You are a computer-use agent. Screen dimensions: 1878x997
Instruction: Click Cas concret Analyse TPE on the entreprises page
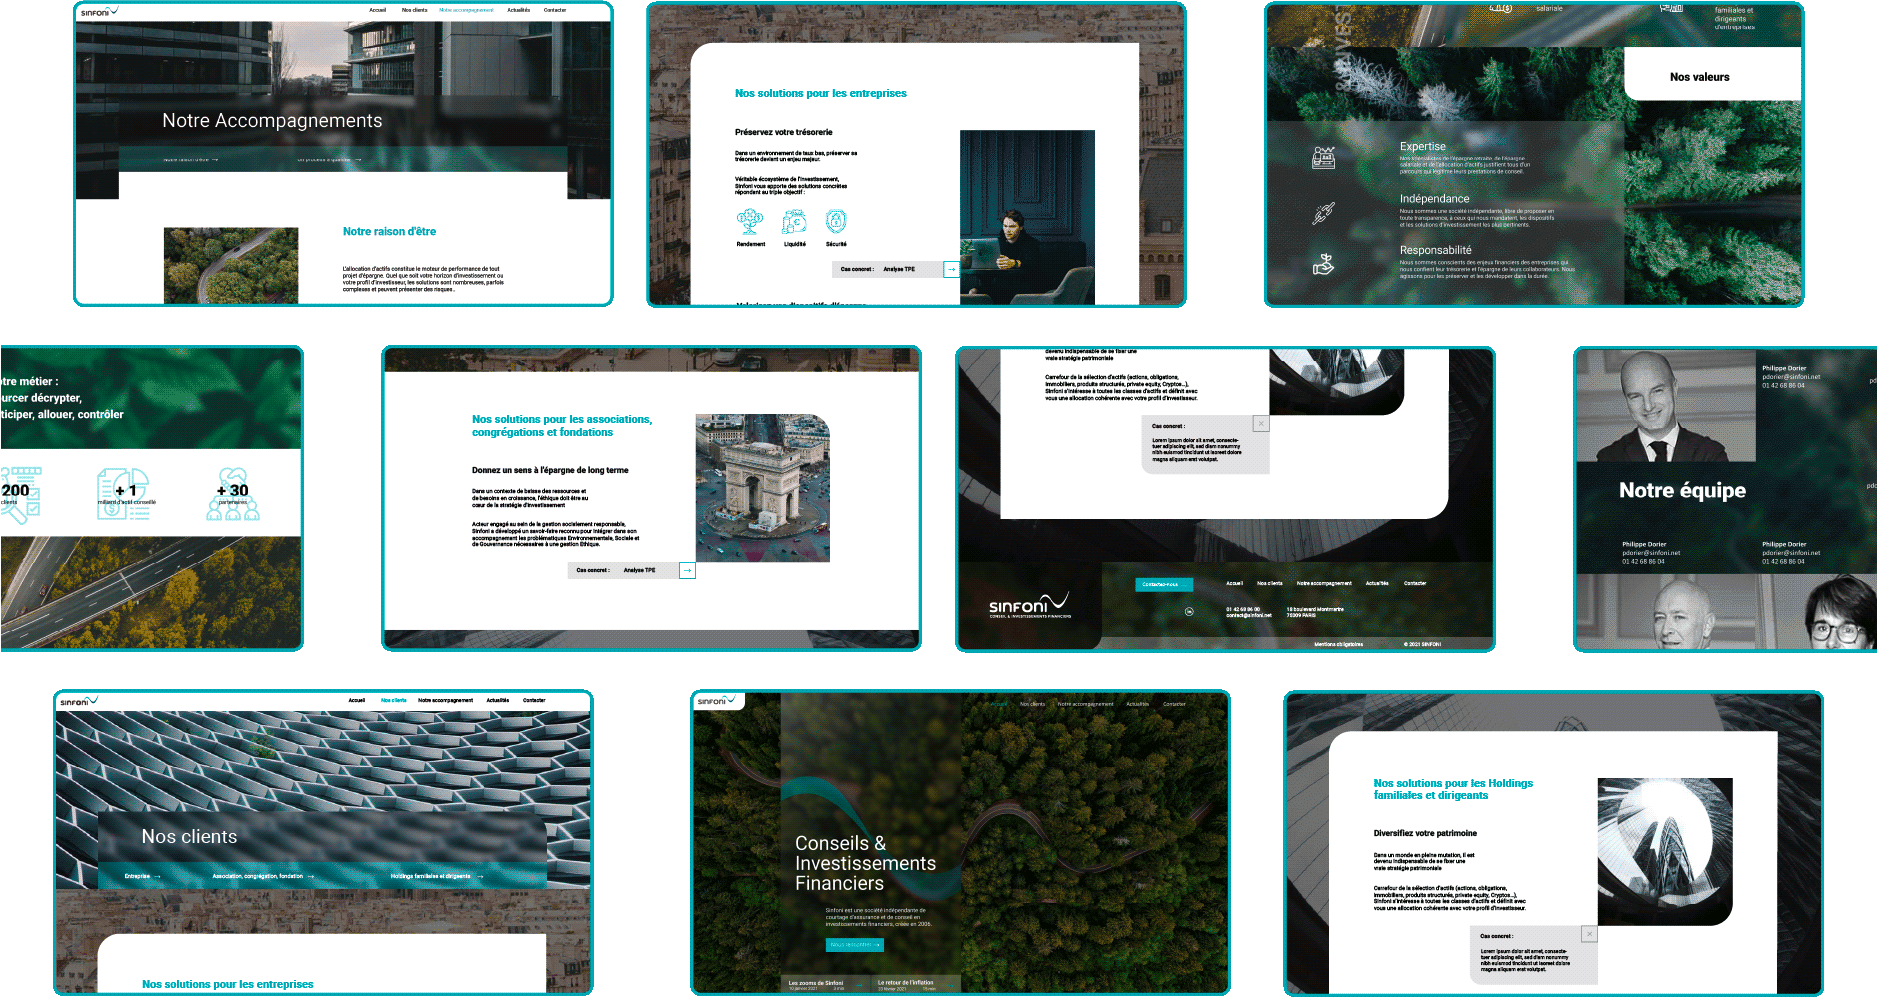[x=887, y=269]
